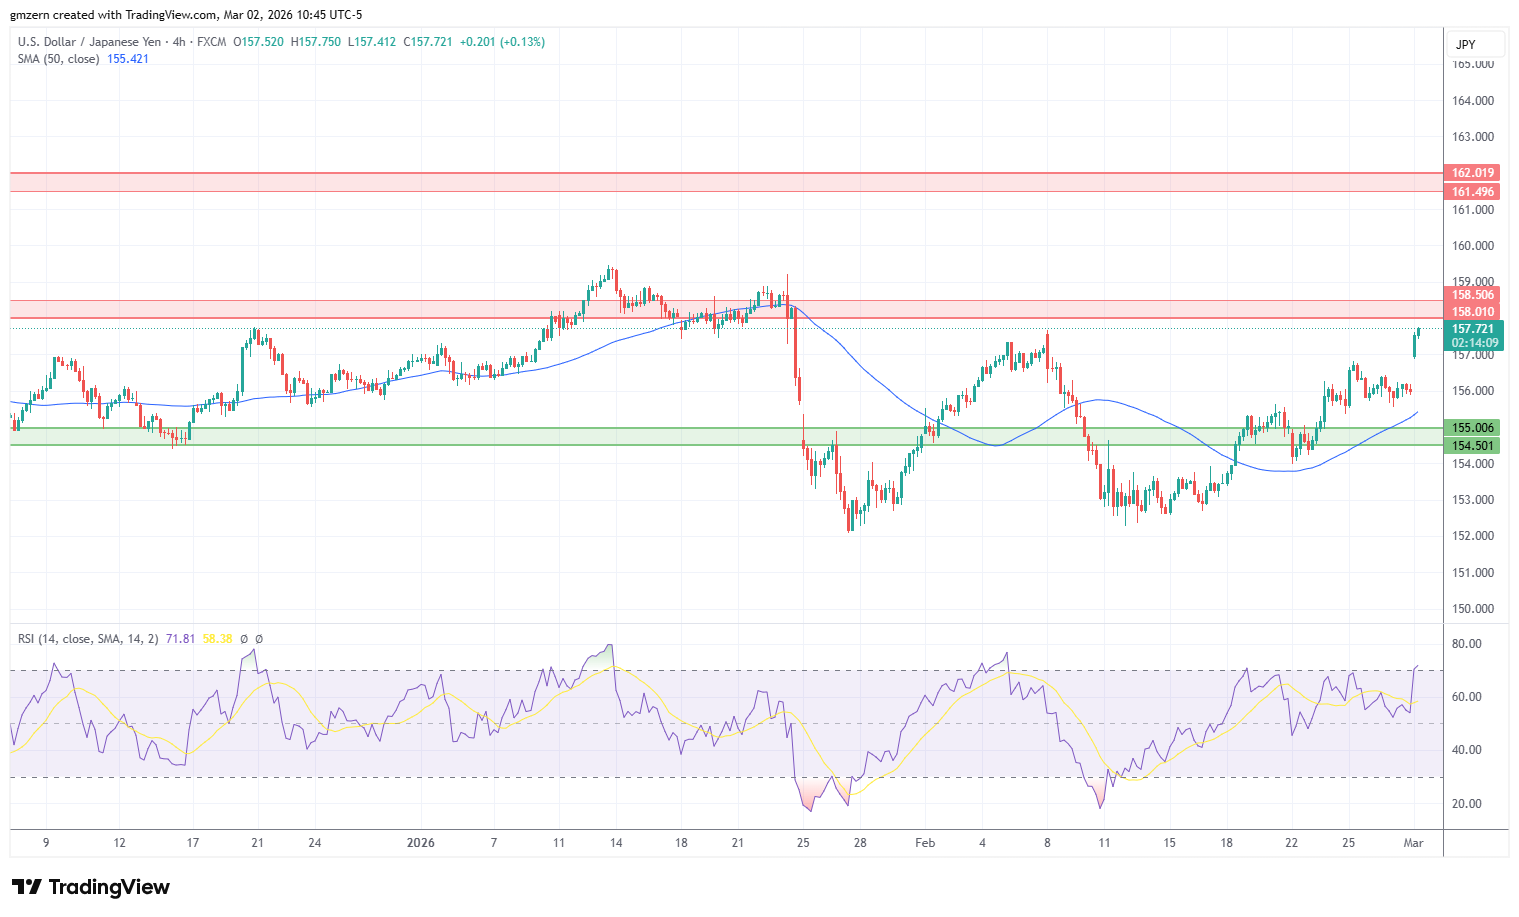Click the RSI value 71.81
Image resolution: width=1519 pixels, height=917 pixels.
[x=181, y=638]
